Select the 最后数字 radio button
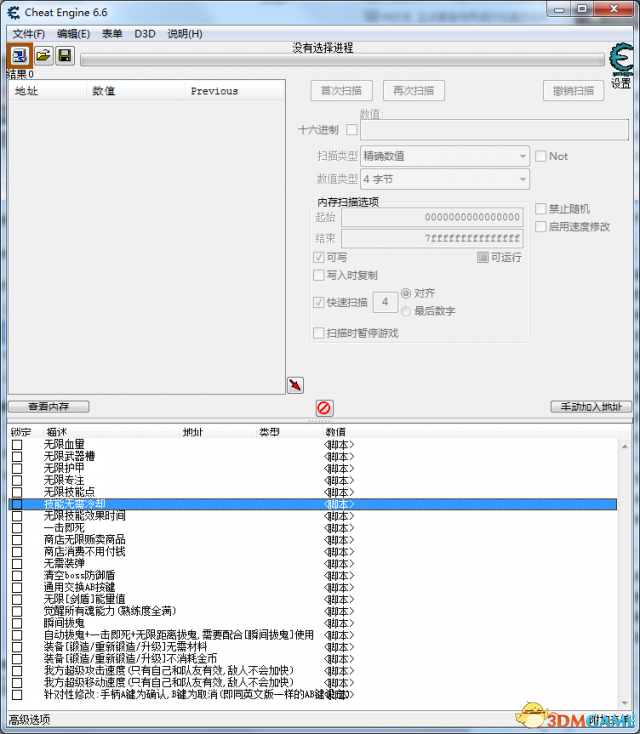640x734 pixels. point(407,311)
